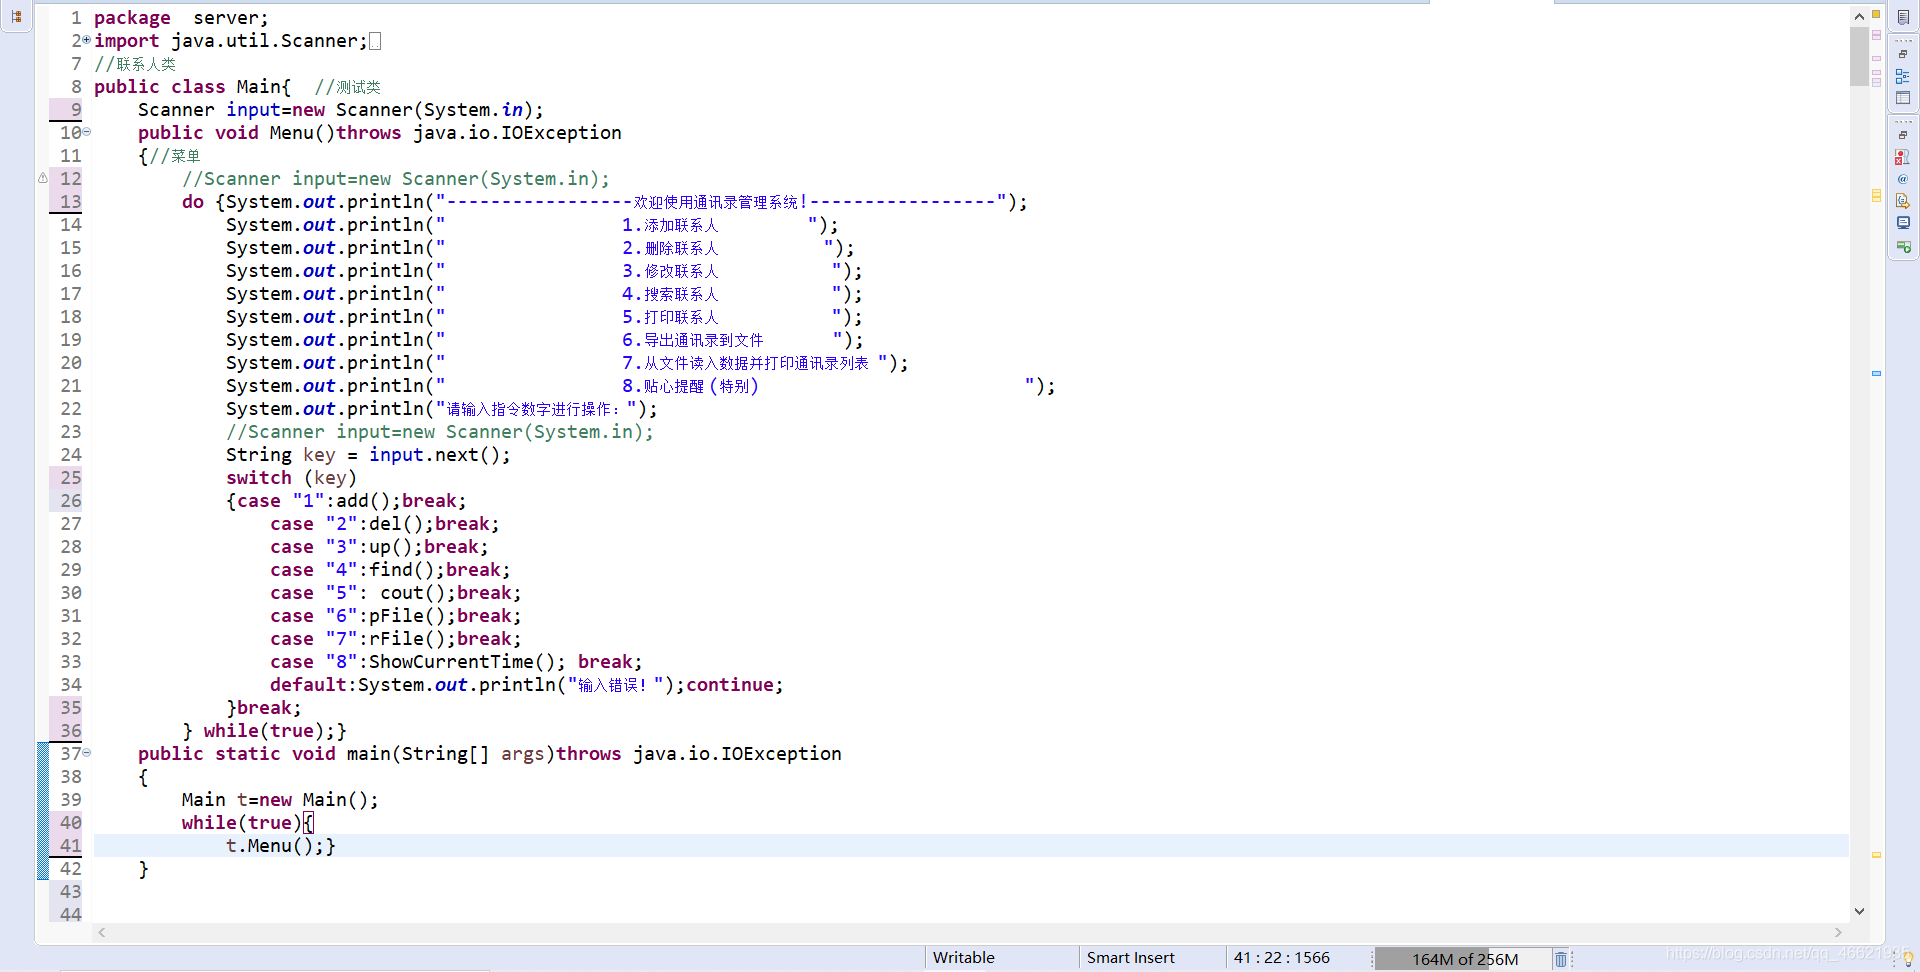Image resolution: width=1920 pixels, height=972 pixels.
Task: Click line number 25 in gutter
Action: [x=70, y=478]
